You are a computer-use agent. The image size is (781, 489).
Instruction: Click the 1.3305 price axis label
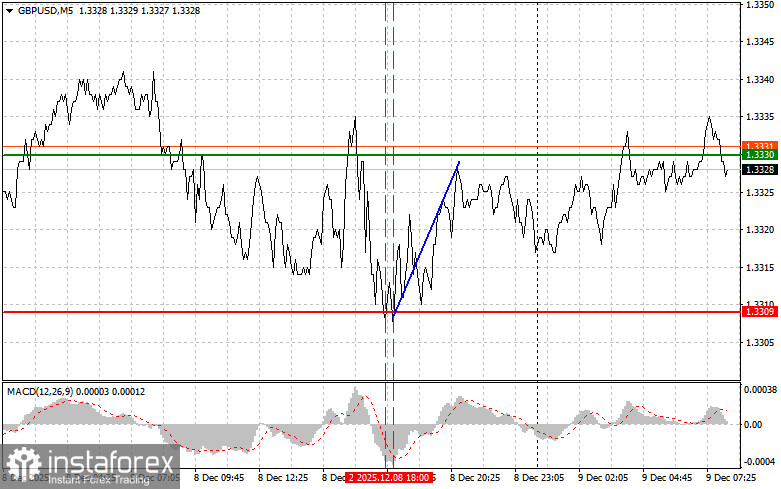pyautogui.click(x=760, y=343)
